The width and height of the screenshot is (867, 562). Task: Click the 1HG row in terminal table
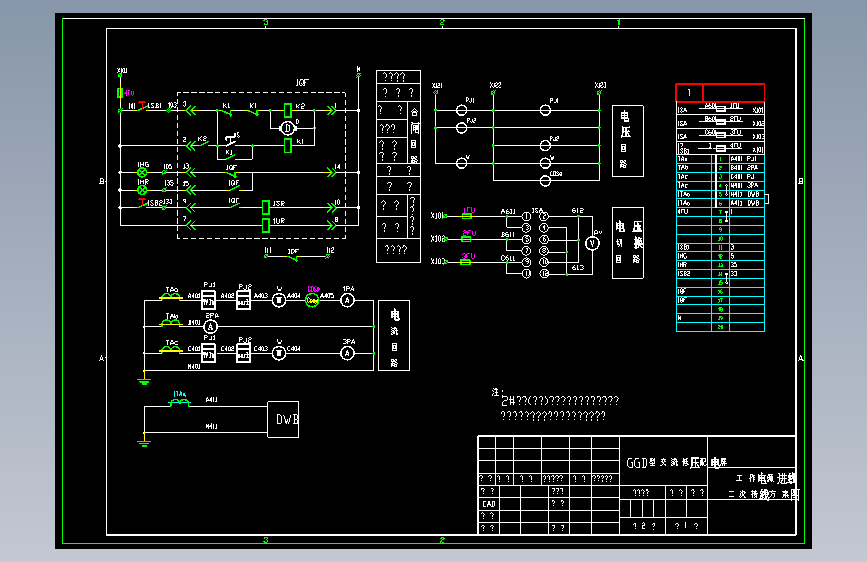tap(720, 256)
